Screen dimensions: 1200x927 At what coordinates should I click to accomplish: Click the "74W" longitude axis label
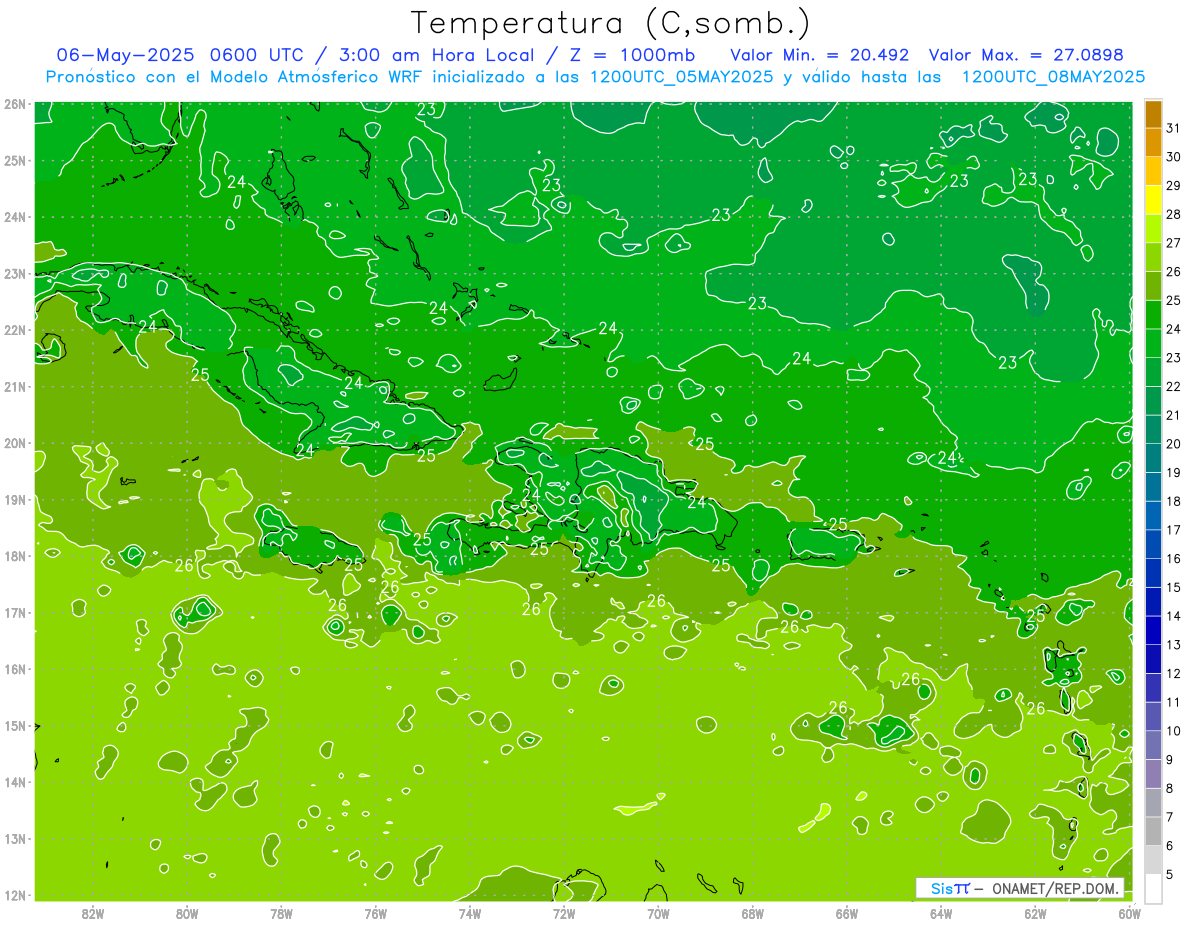coord(470,913)
